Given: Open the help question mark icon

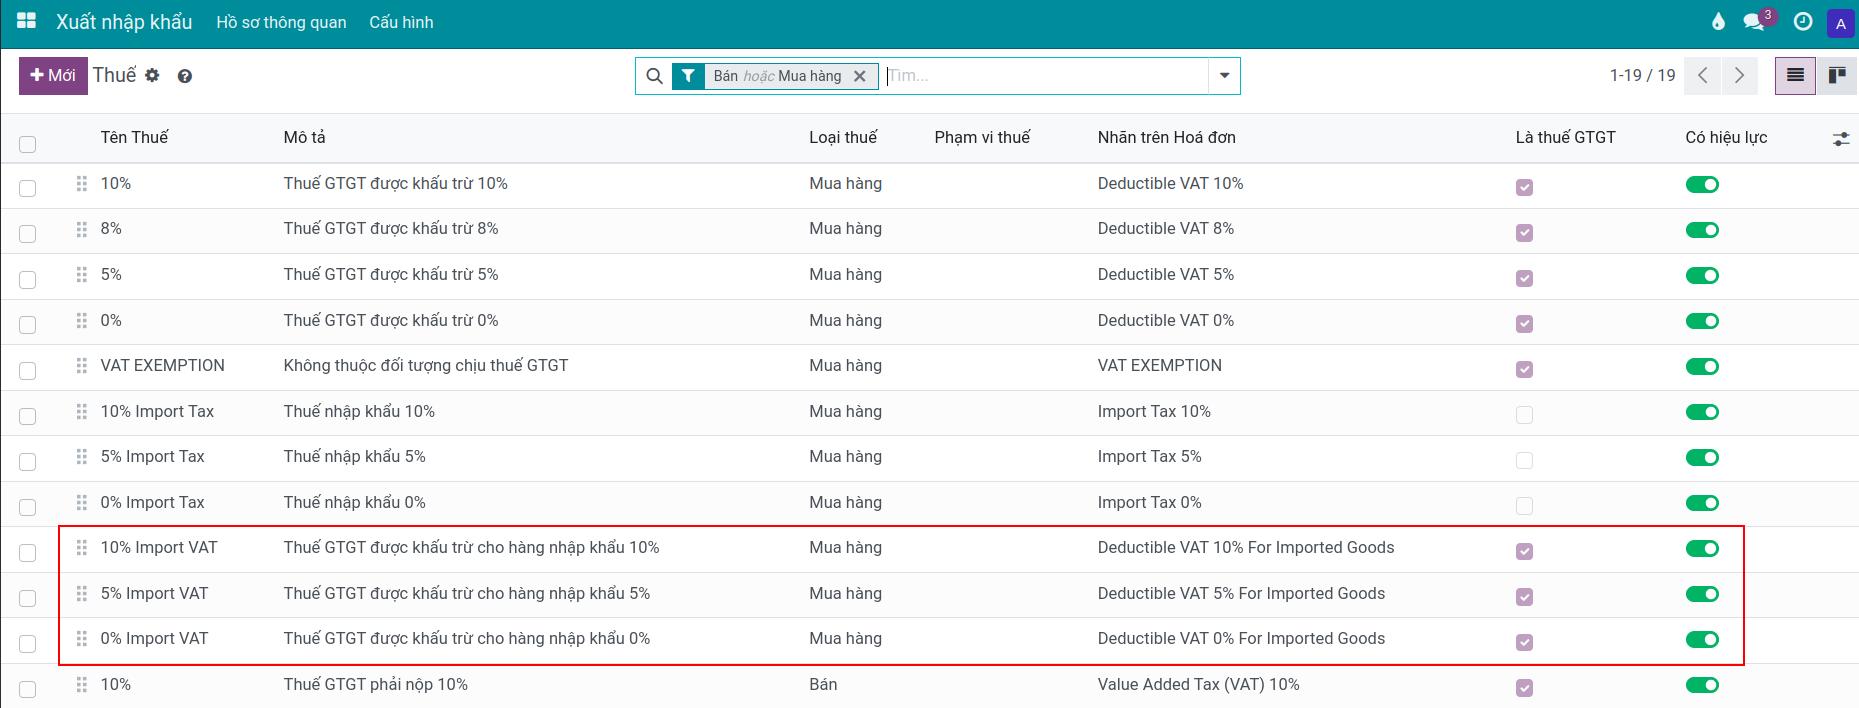Looking at the screenshot, I should click(185, 76).
